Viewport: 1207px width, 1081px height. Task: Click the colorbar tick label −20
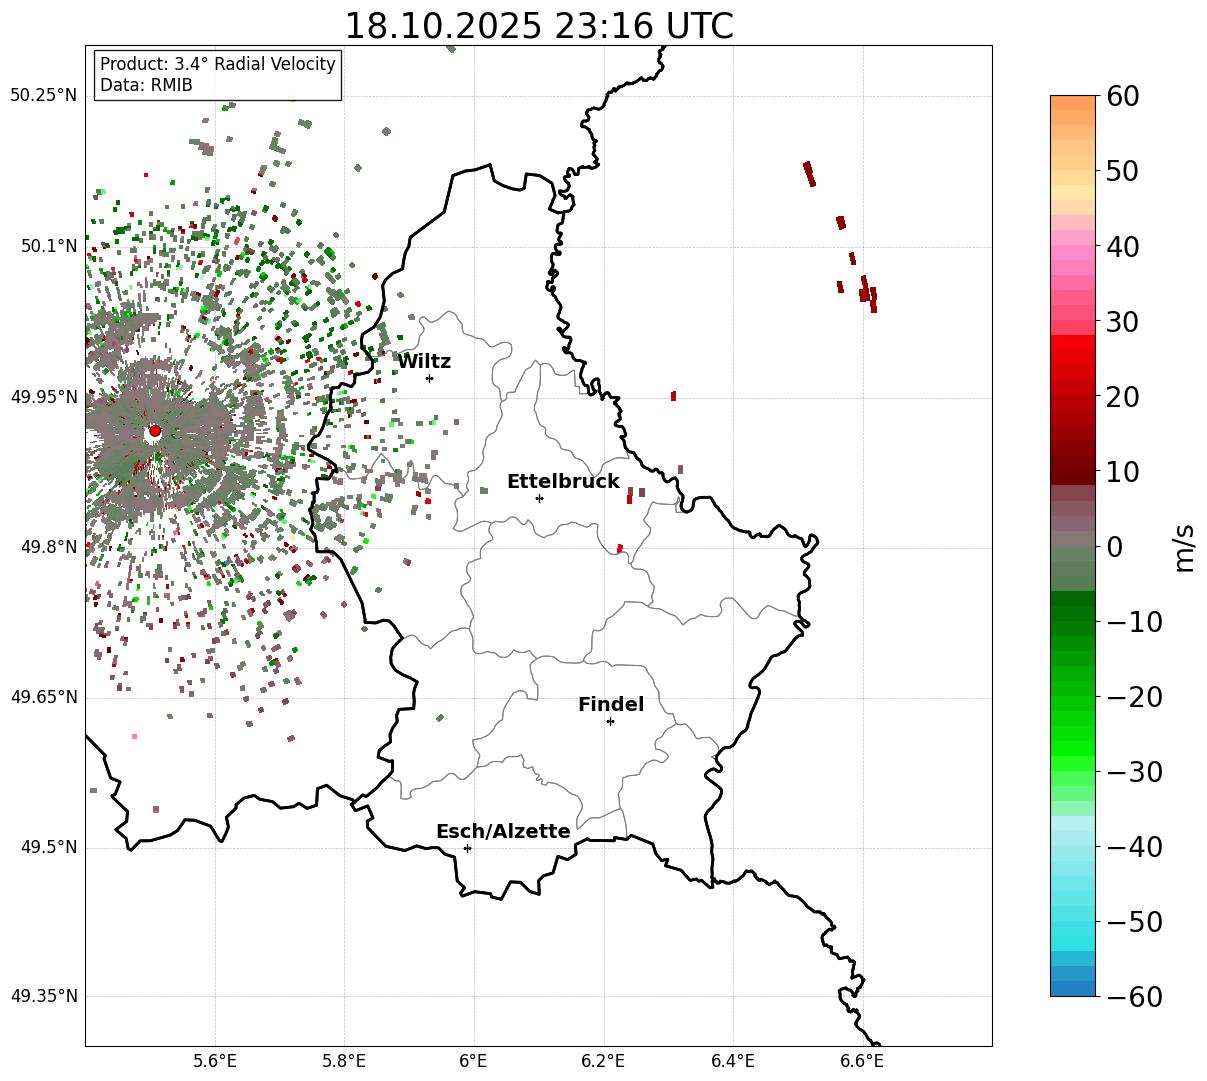tap(1134, 696)
